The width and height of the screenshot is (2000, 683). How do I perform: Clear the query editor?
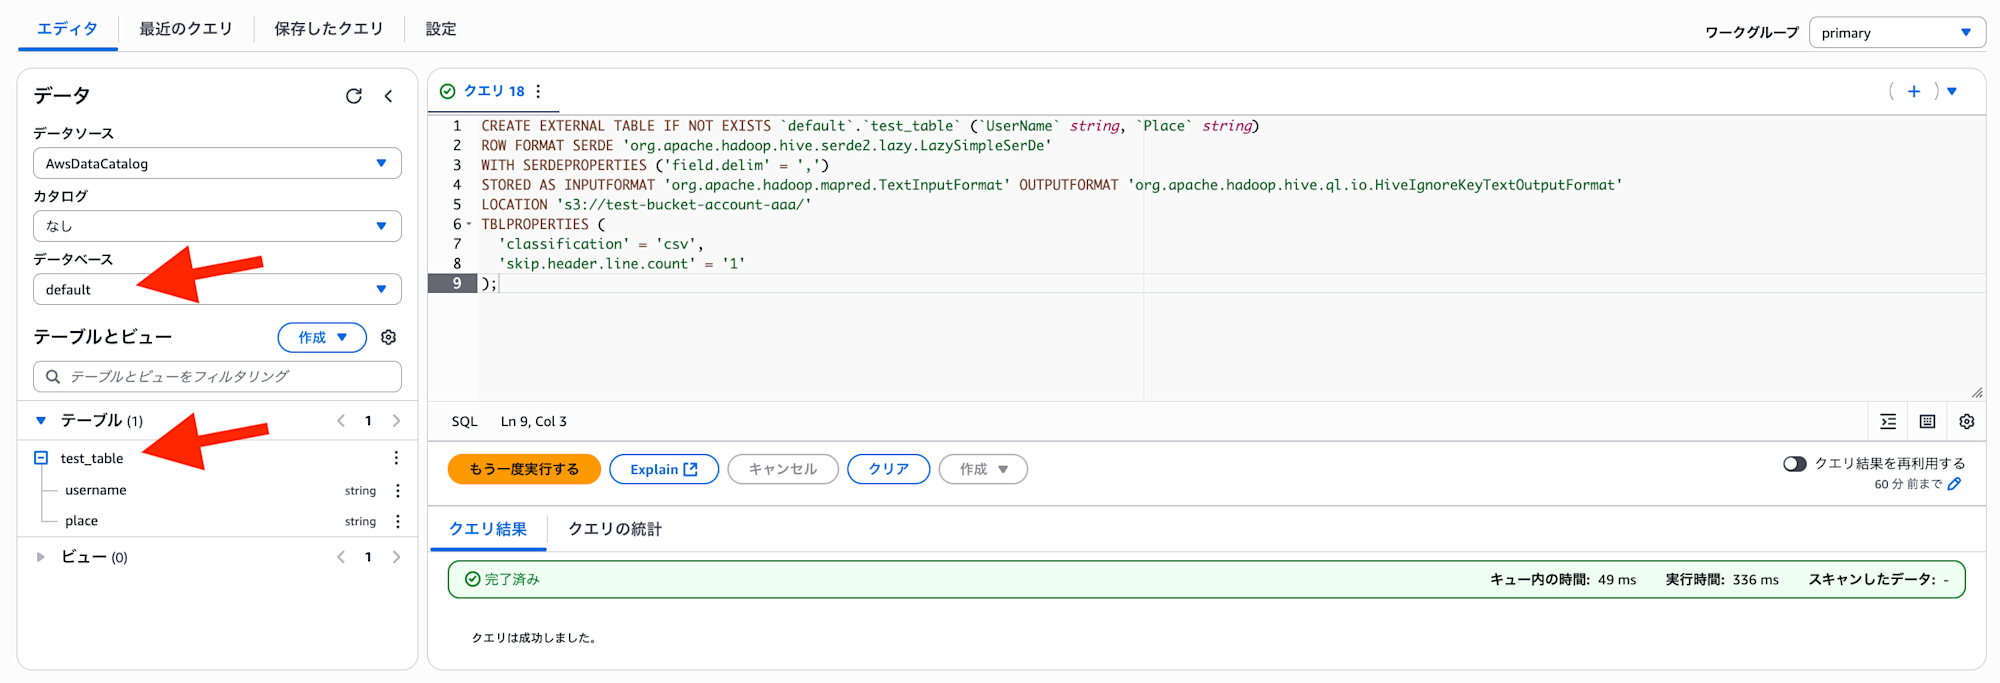tap(888, 469)
